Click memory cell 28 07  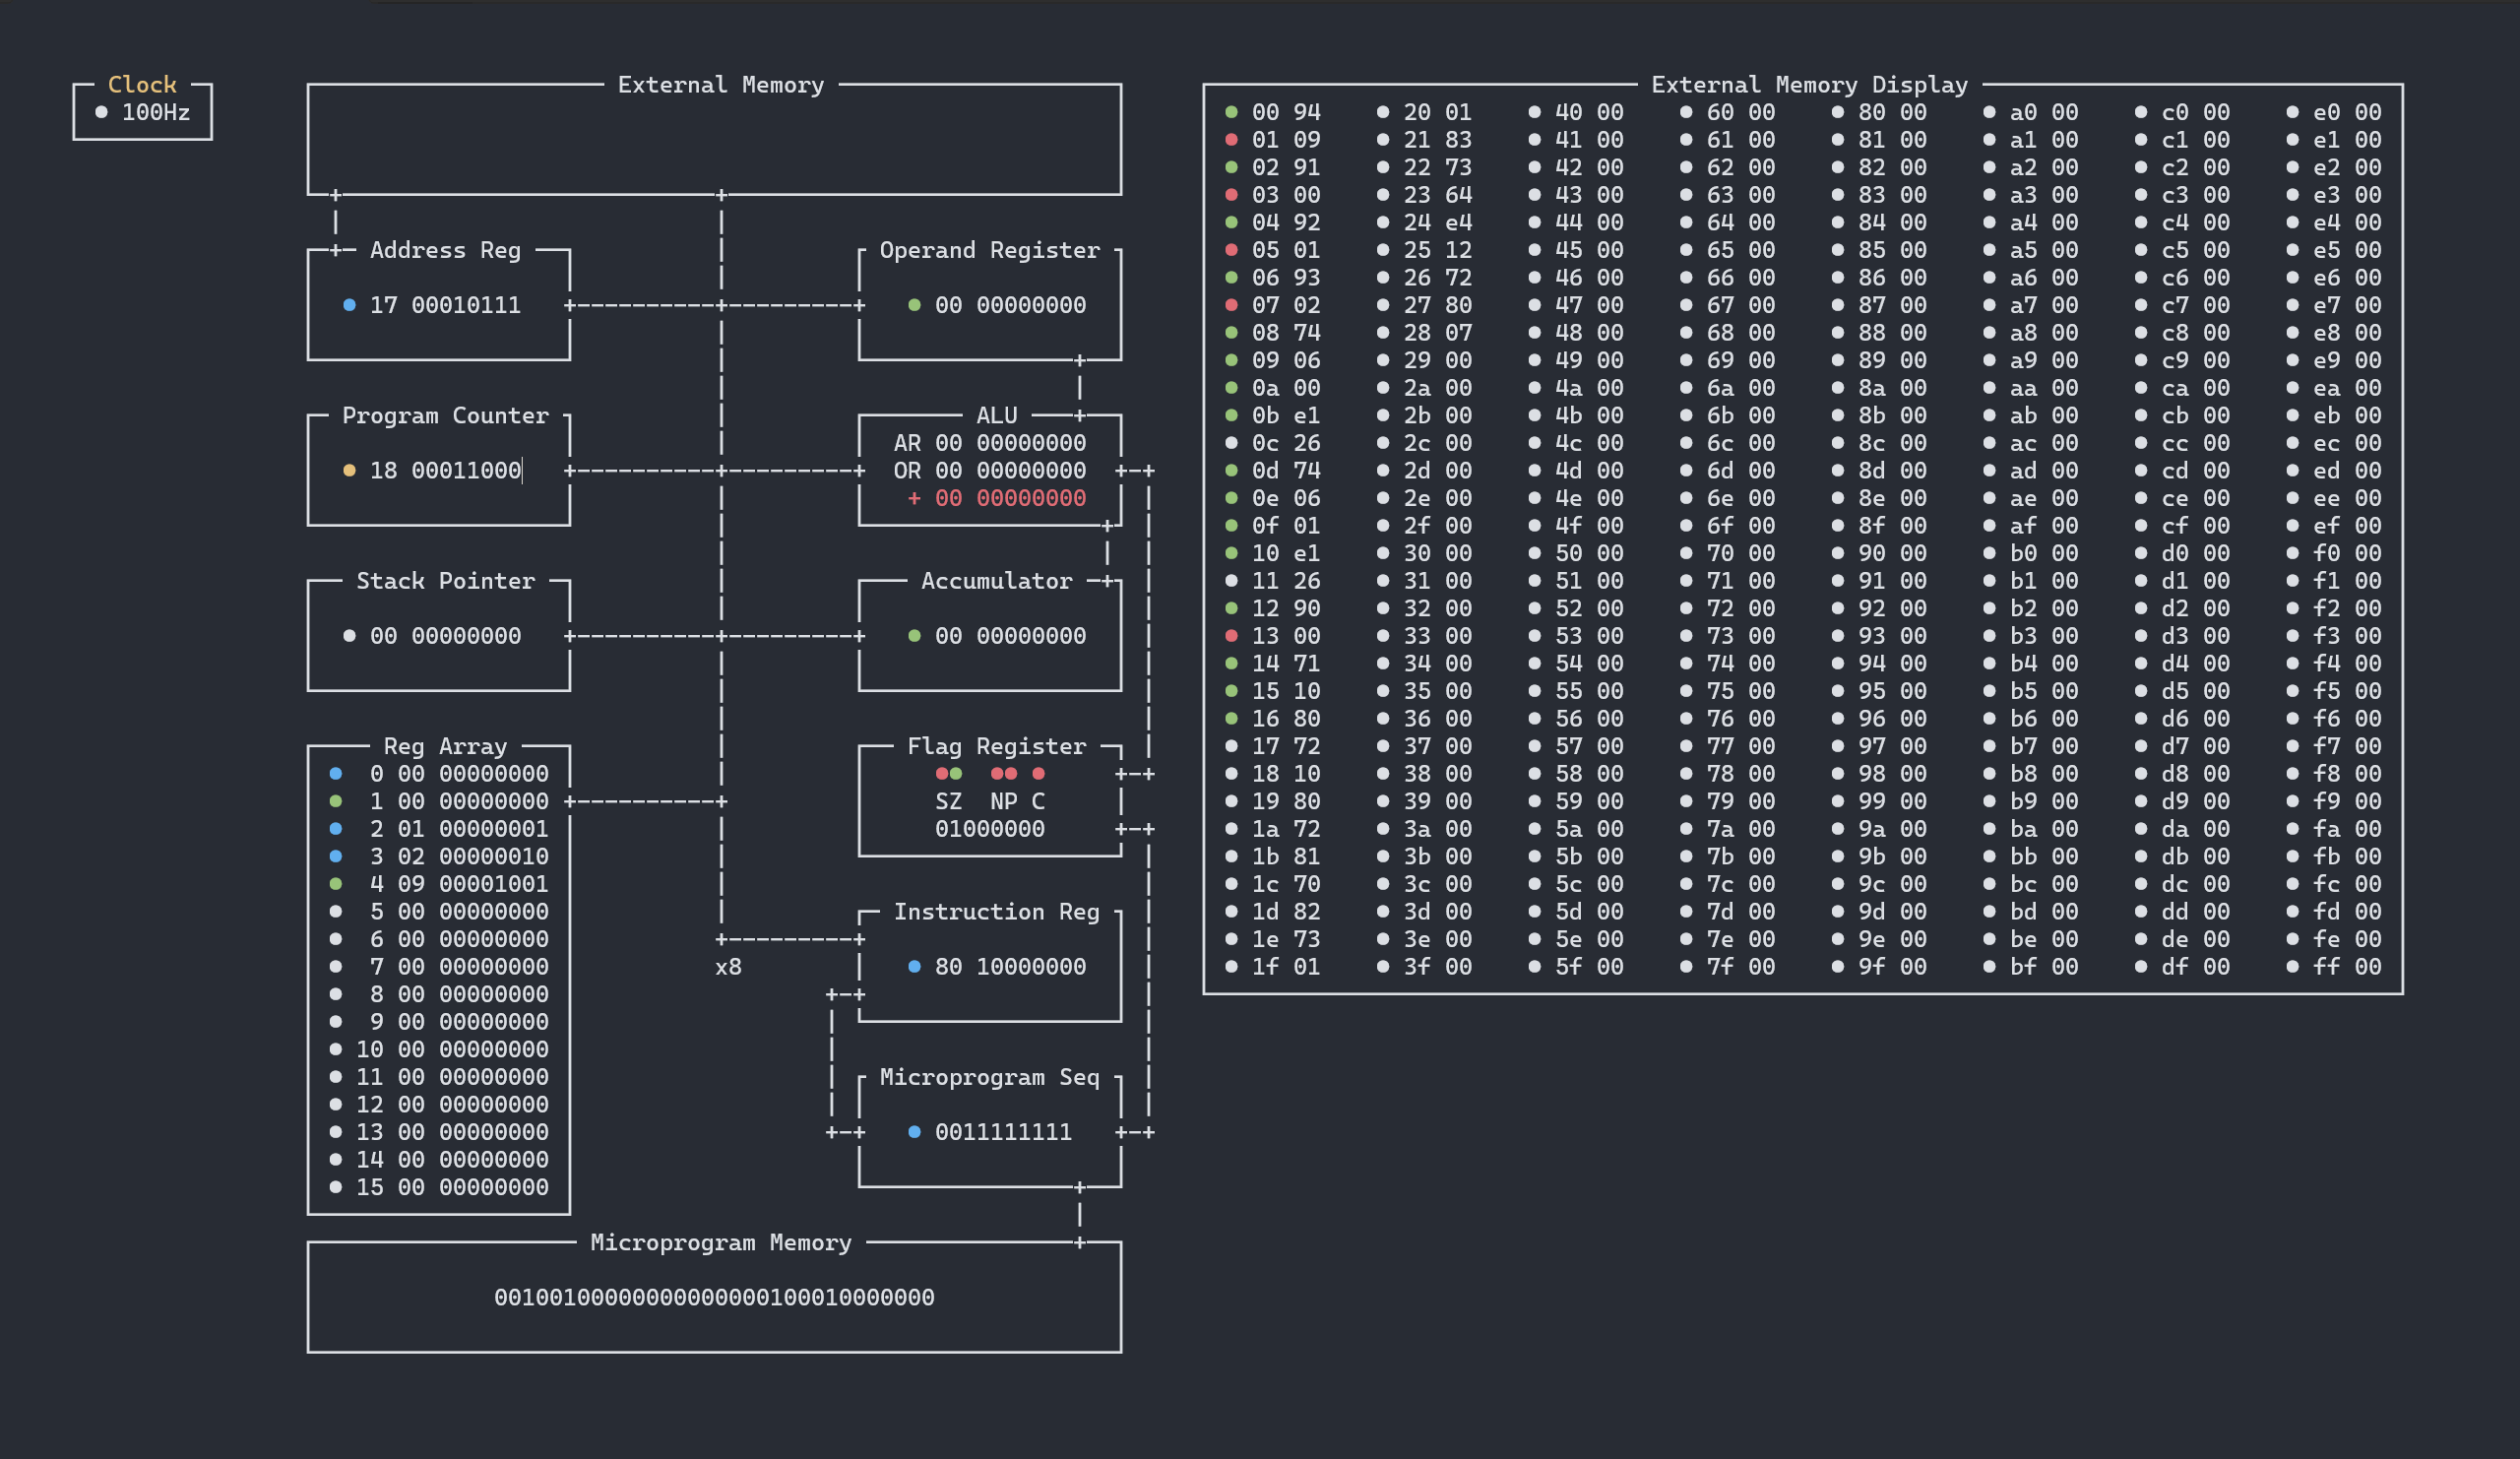tap(1438, 333)
